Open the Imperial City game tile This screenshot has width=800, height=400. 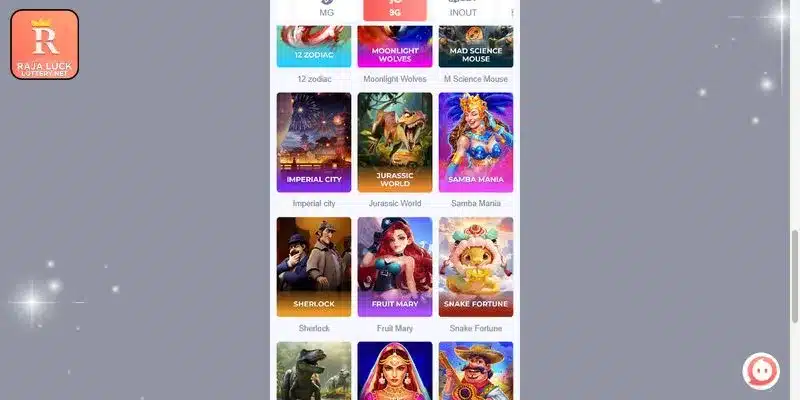(314, 142)
